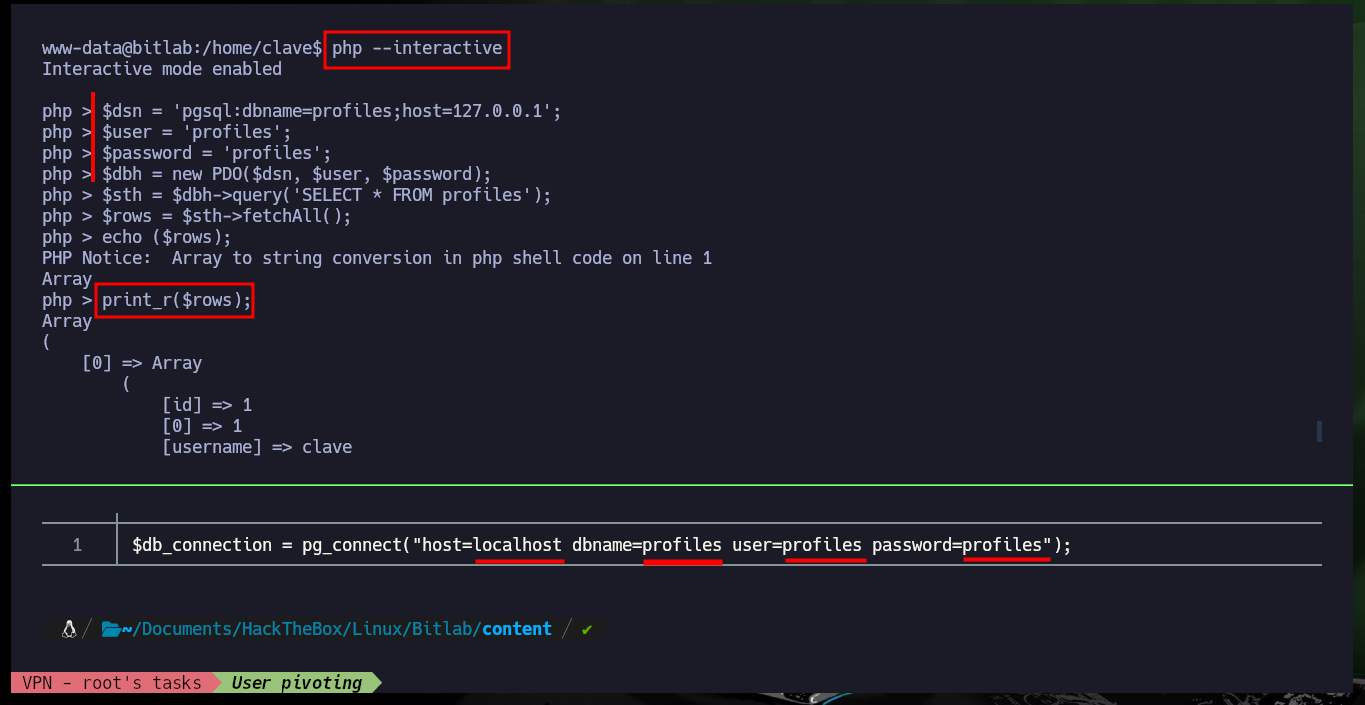Click the boxed 'print_r($rows);' command
The image size is (1365, 705).
click(x=175, y=300)
